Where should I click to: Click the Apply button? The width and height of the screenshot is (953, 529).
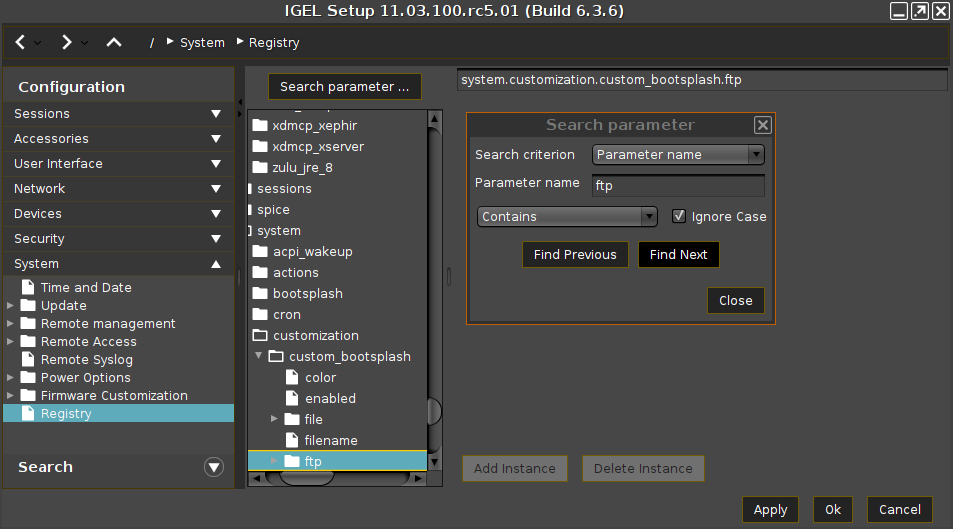click(770, 509)
